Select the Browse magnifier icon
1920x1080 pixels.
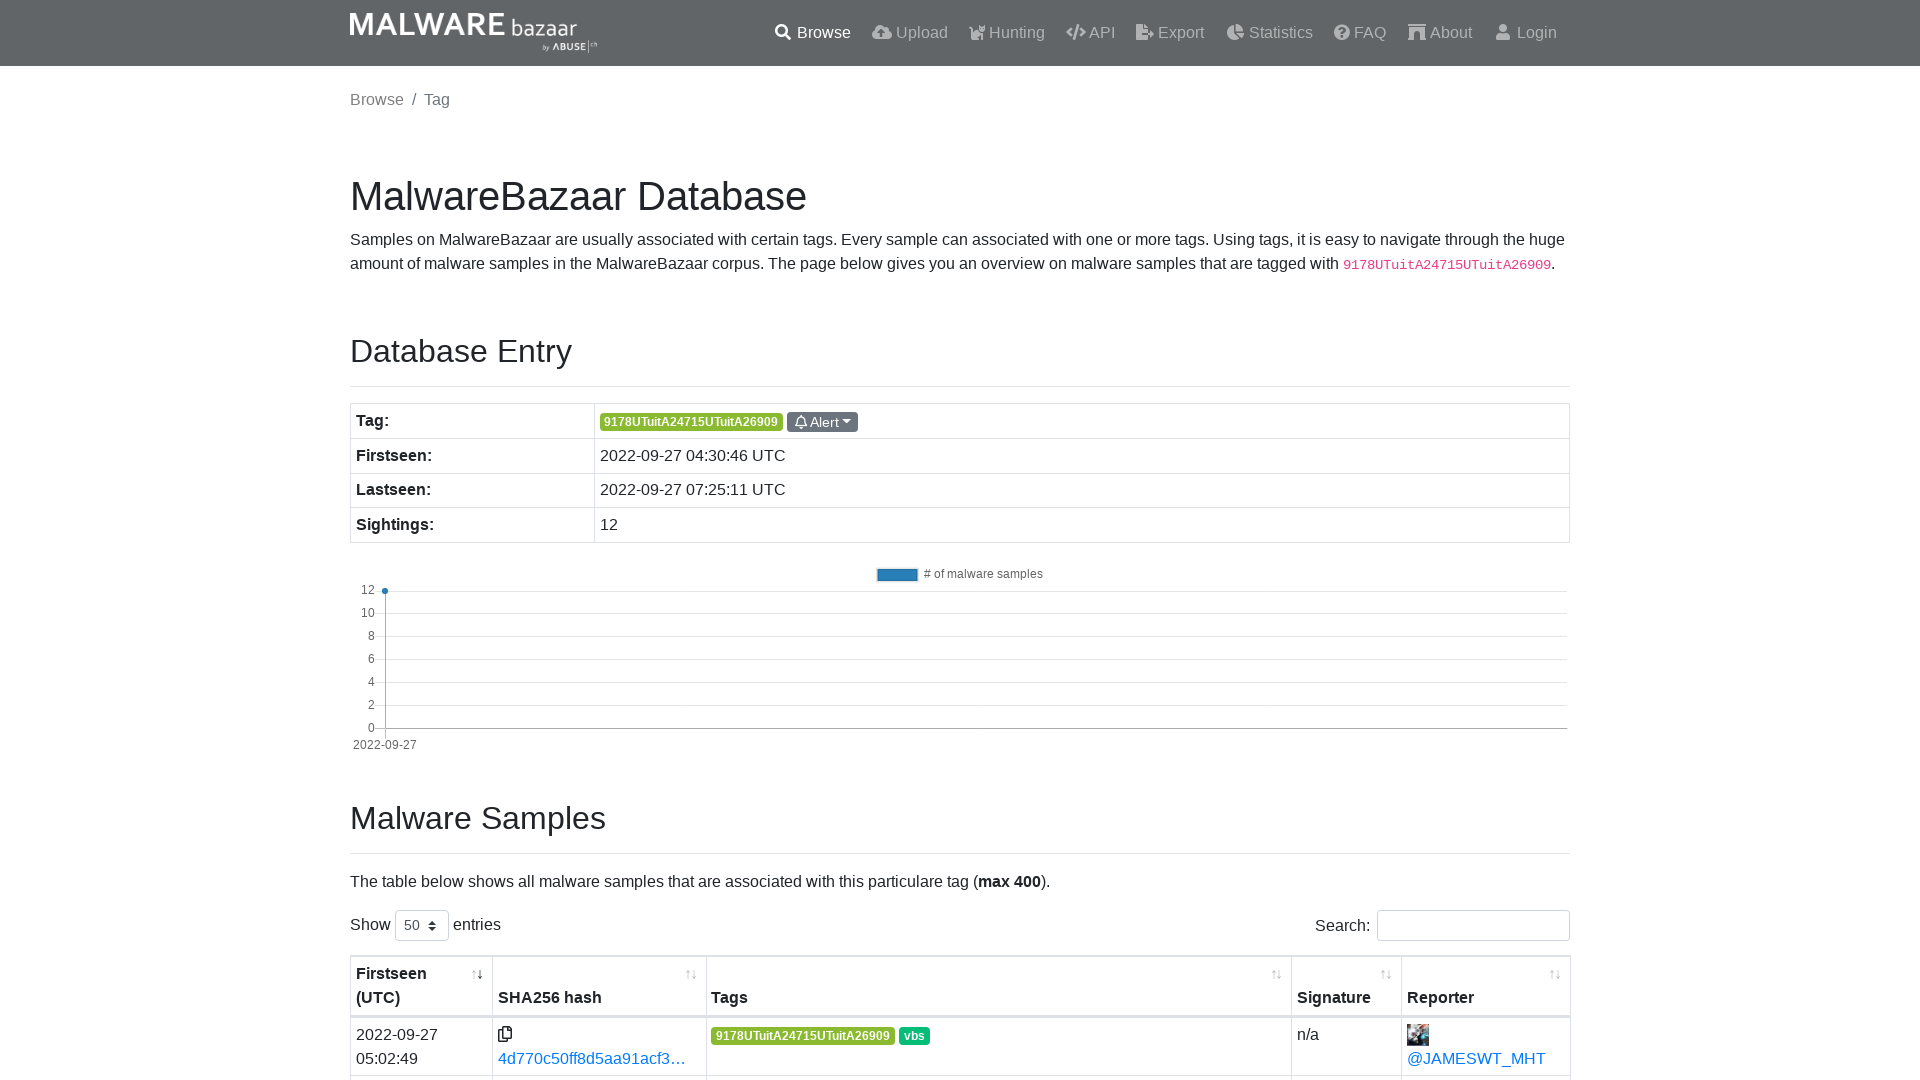click(x=783, y=32)
